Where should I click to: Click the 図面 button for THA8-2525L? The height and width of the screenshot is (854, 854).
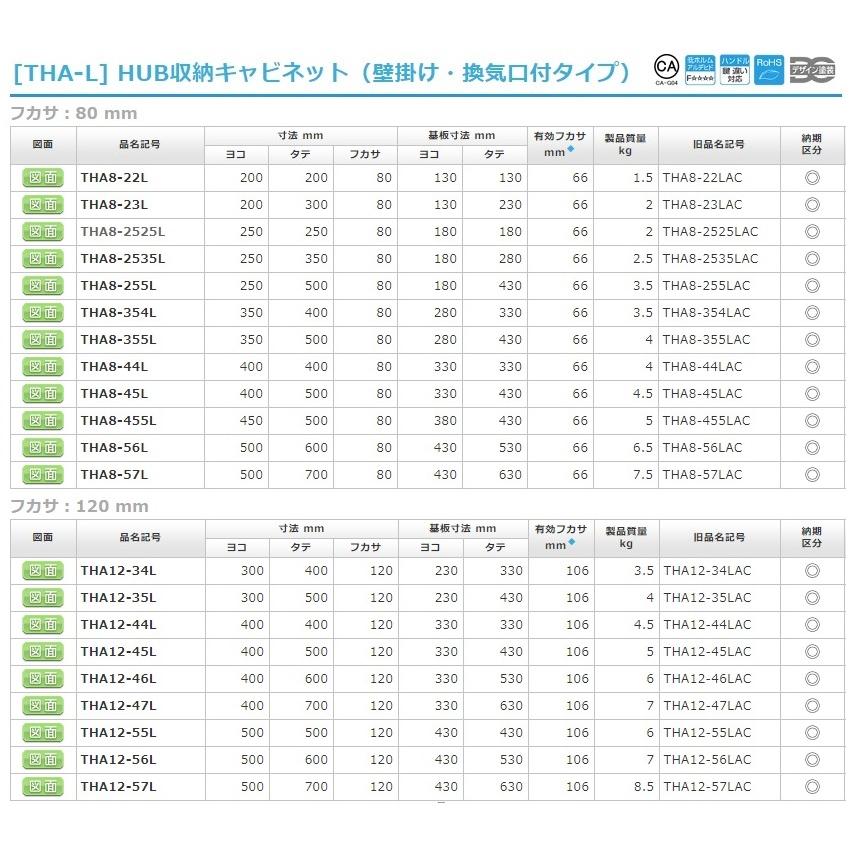coord(40,231)
